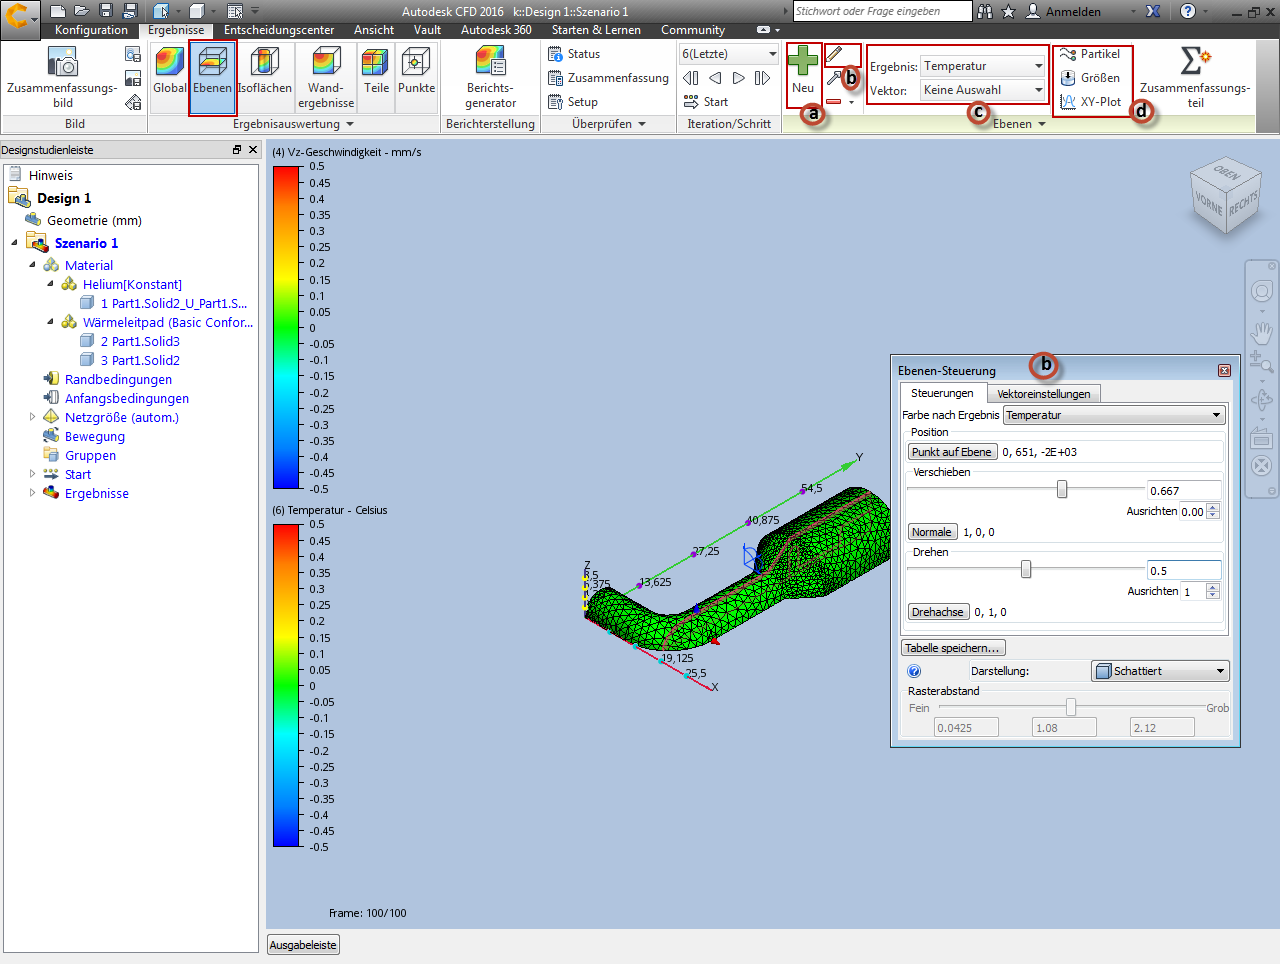Open the Zusammenfassungsteil tool
The height and width of the screenshot is (964, 1280).
tap(1195, 77)
